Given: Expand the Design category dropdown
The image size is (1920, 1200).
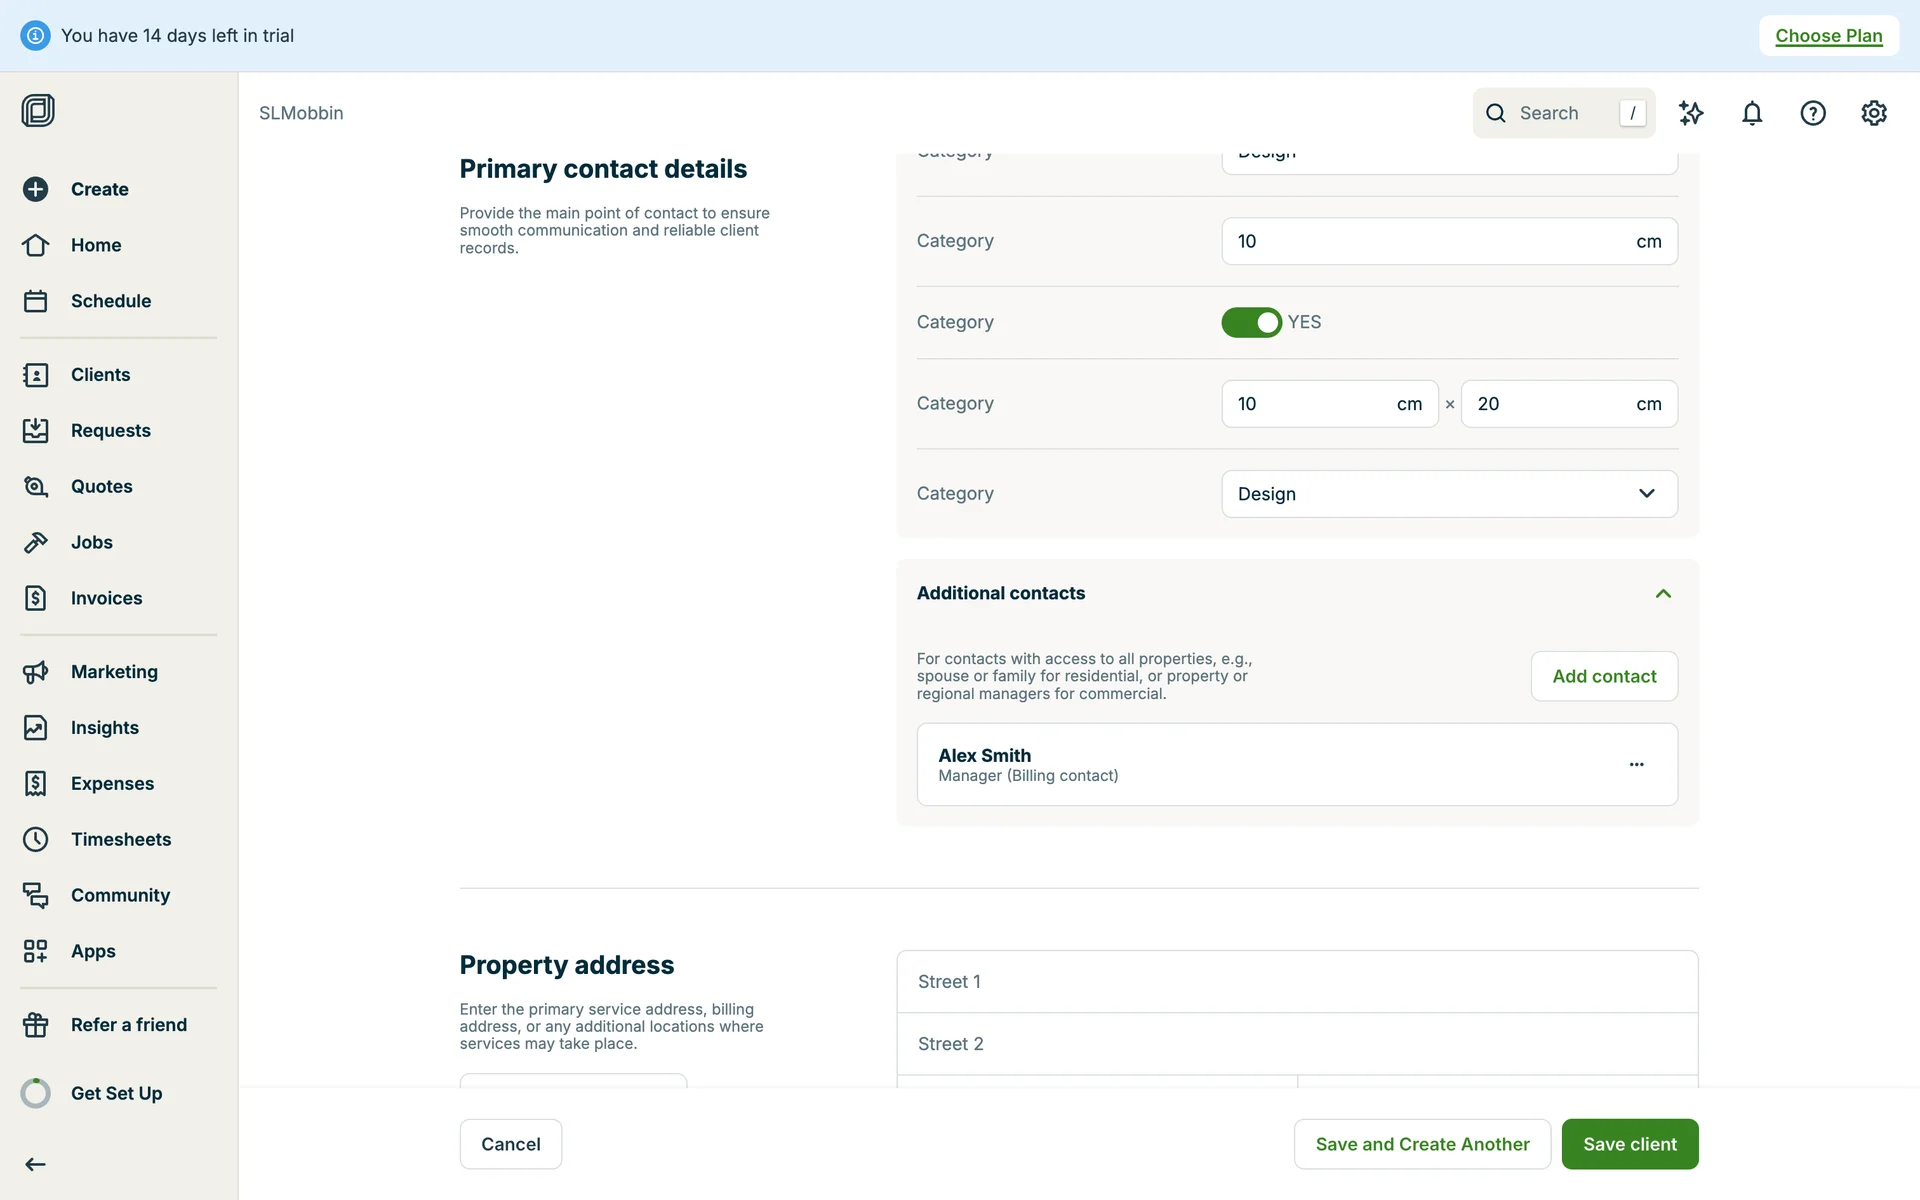Looking at the screenshot, I should (1449, 494).
